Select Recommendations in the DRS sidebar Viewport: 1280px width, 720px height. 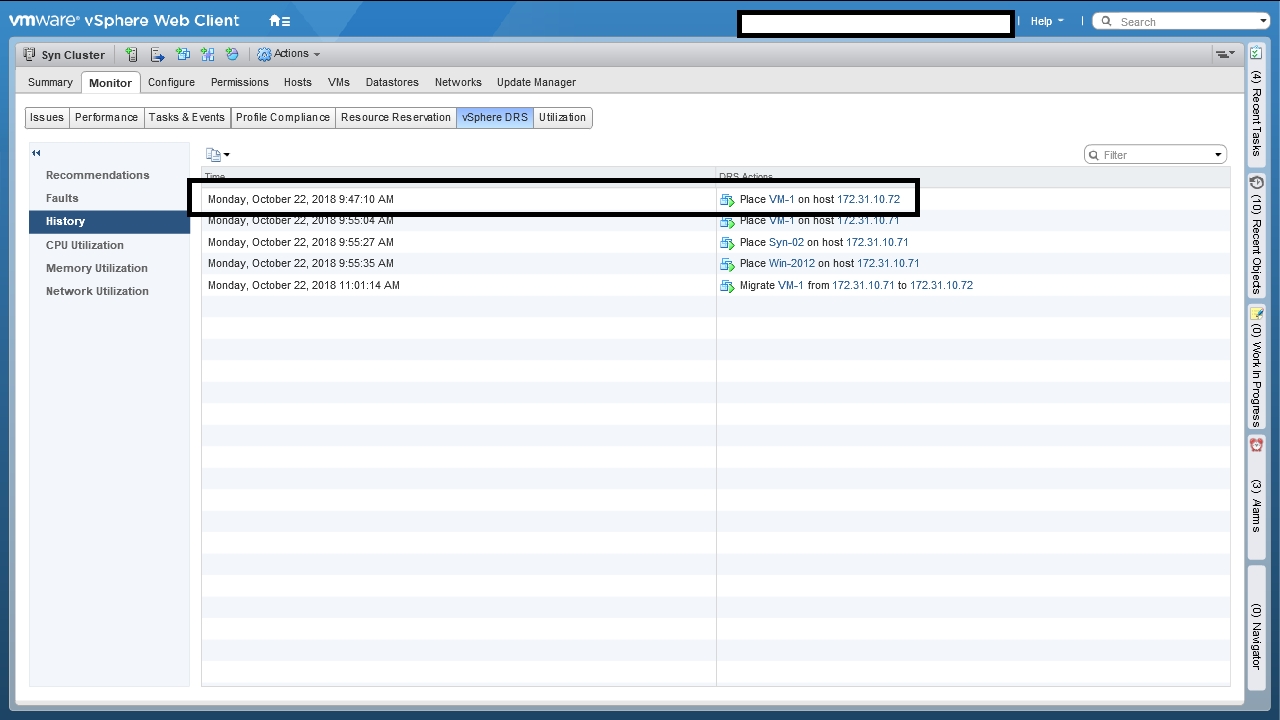97,175
